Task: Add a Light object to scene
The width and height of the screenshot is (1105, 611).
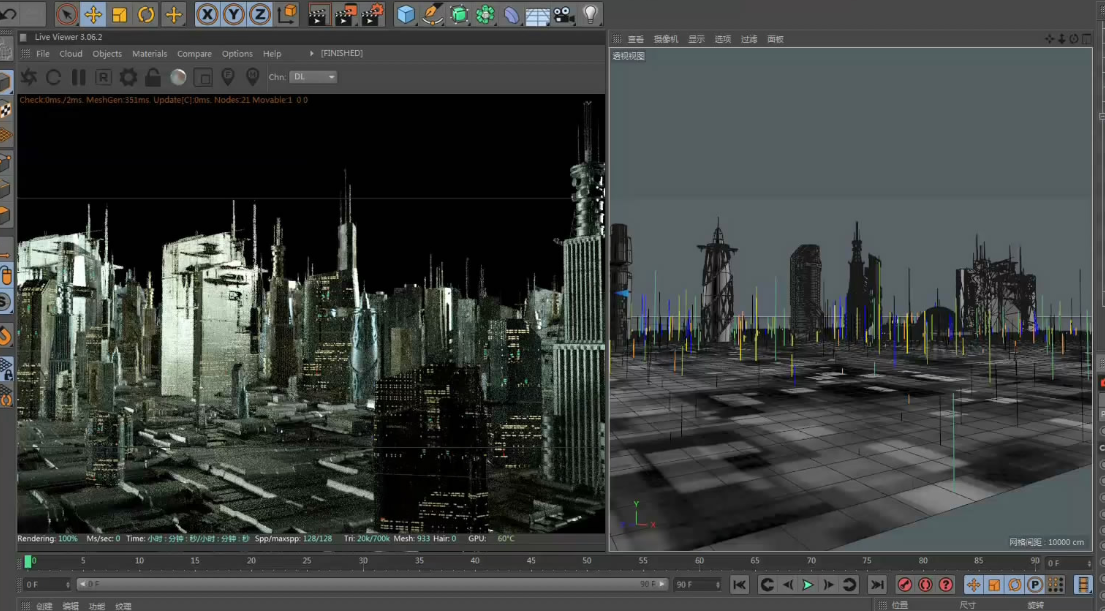Action: coord(590,14)
